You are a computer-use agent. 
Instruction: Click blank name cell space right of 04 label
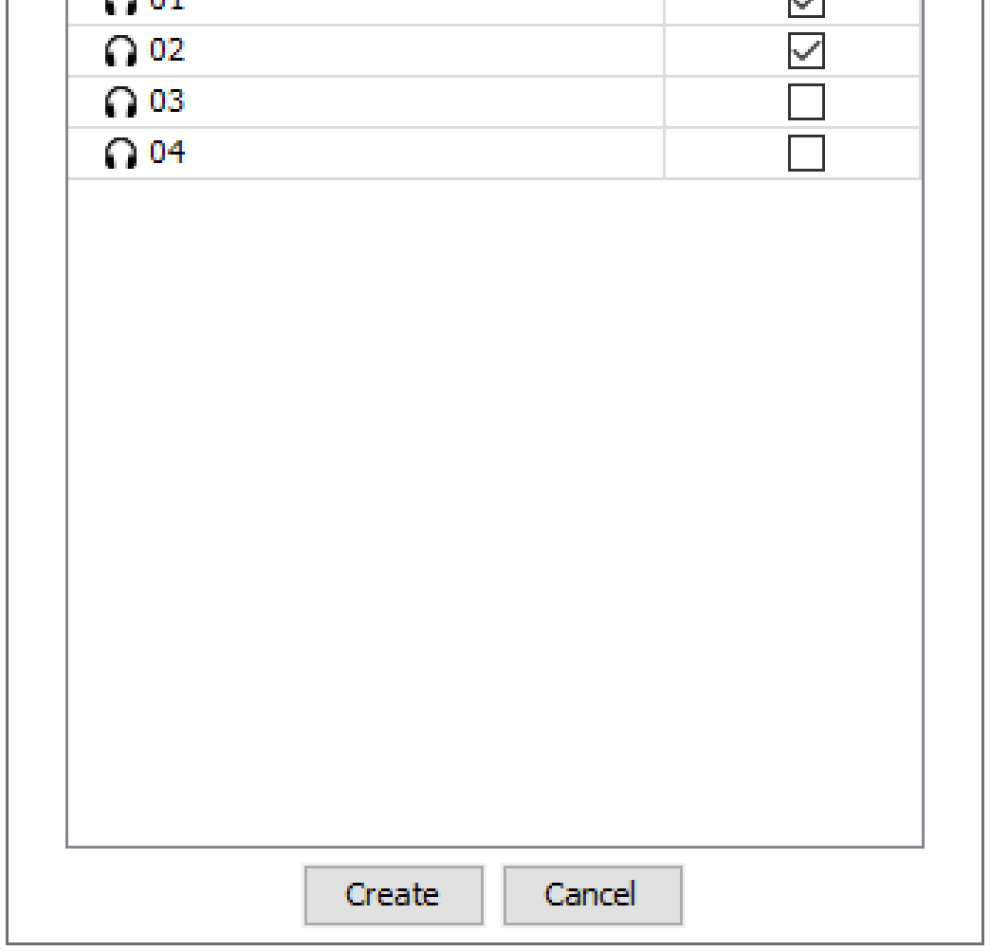(x=420, y=154)
